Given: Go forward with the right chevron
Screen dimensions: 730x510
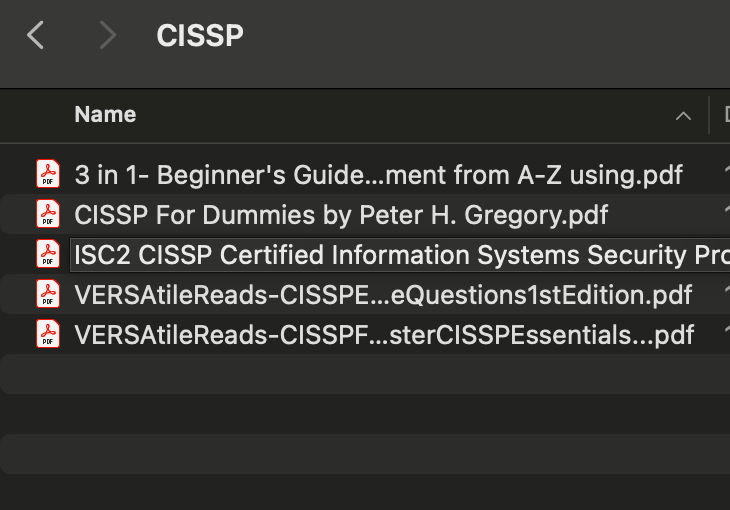Looking at the screenshot, I should coord(108,35).
